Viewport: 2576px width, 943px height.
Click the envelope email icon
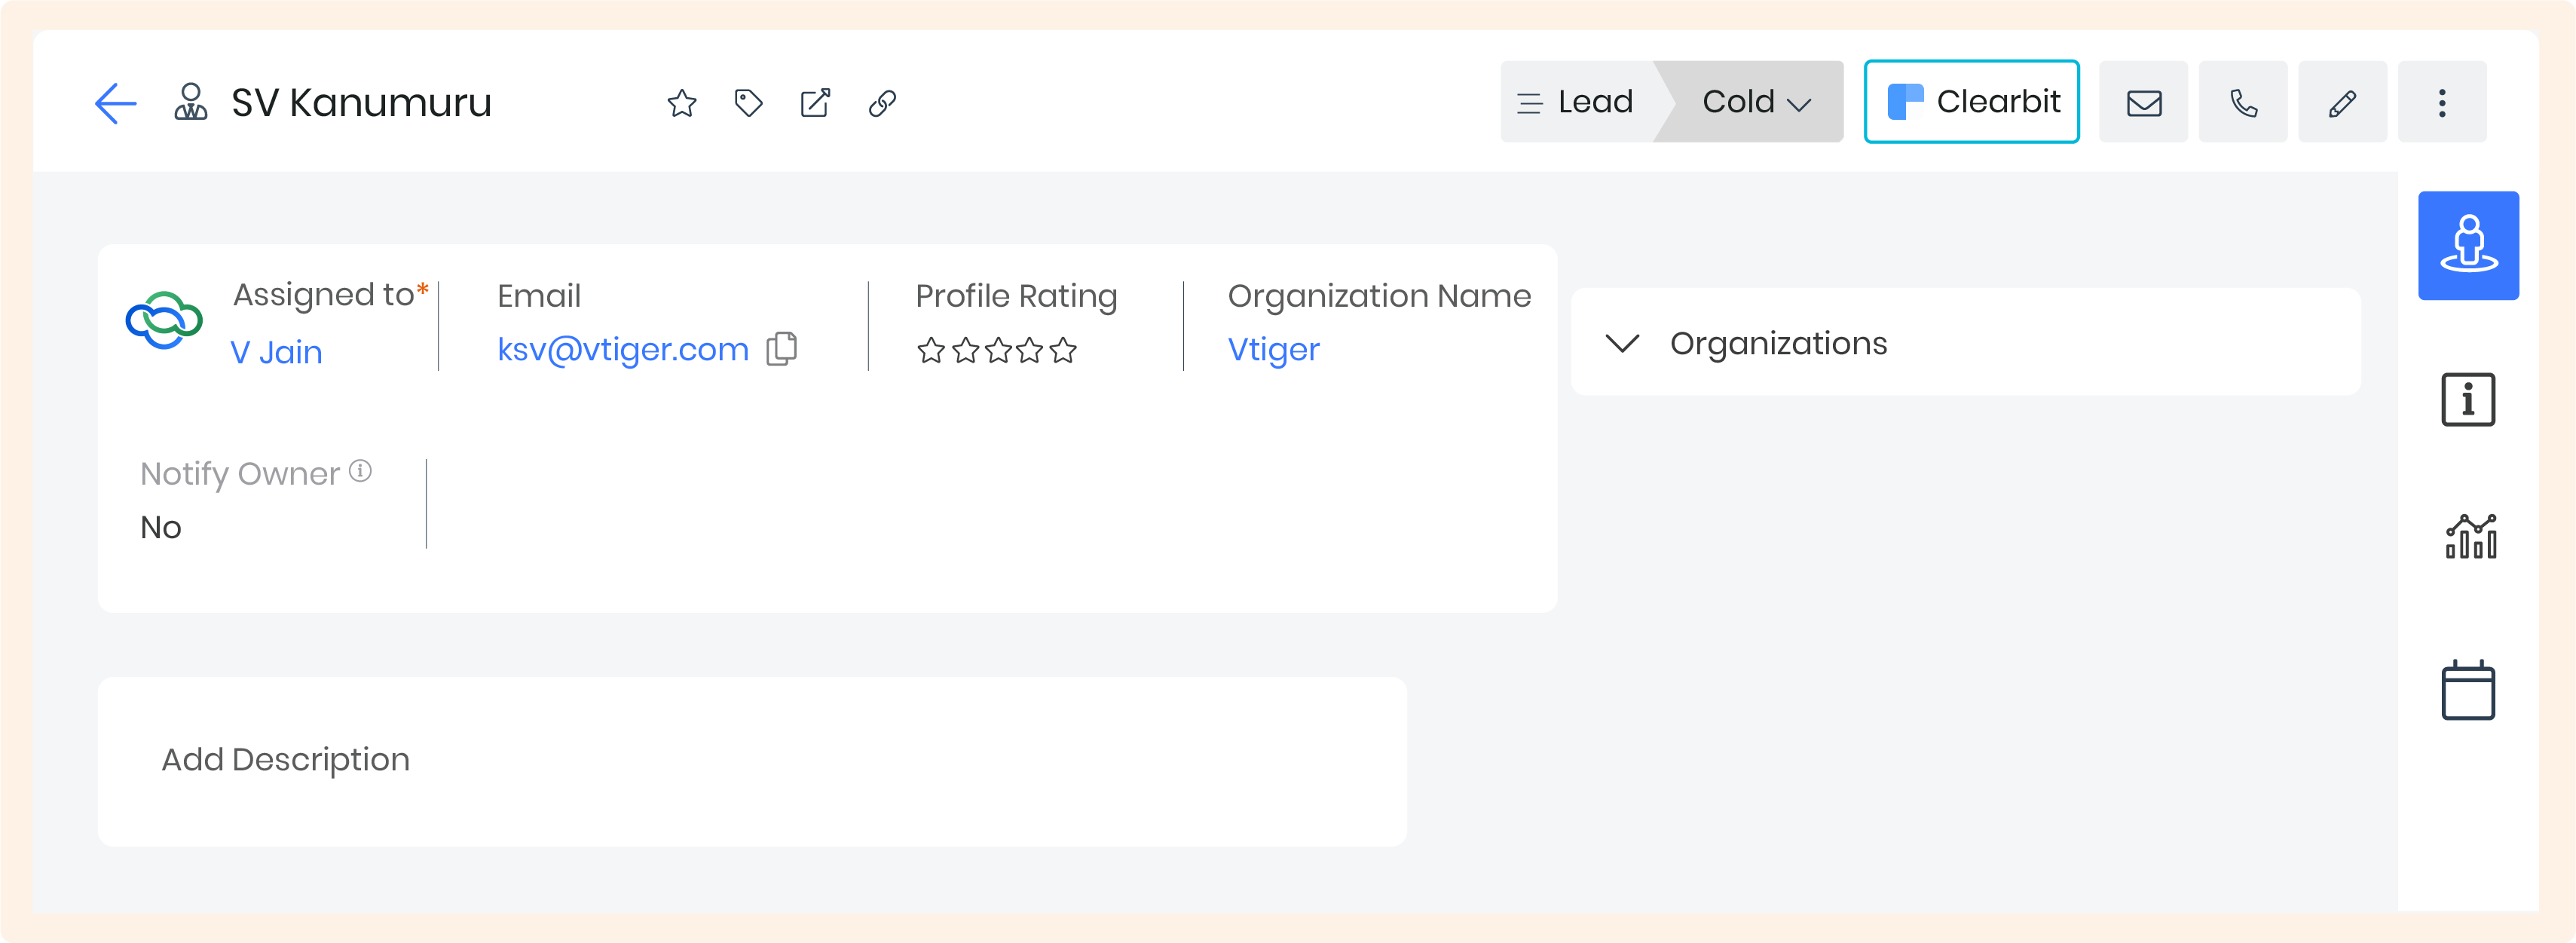click(x=2143, y=102)
